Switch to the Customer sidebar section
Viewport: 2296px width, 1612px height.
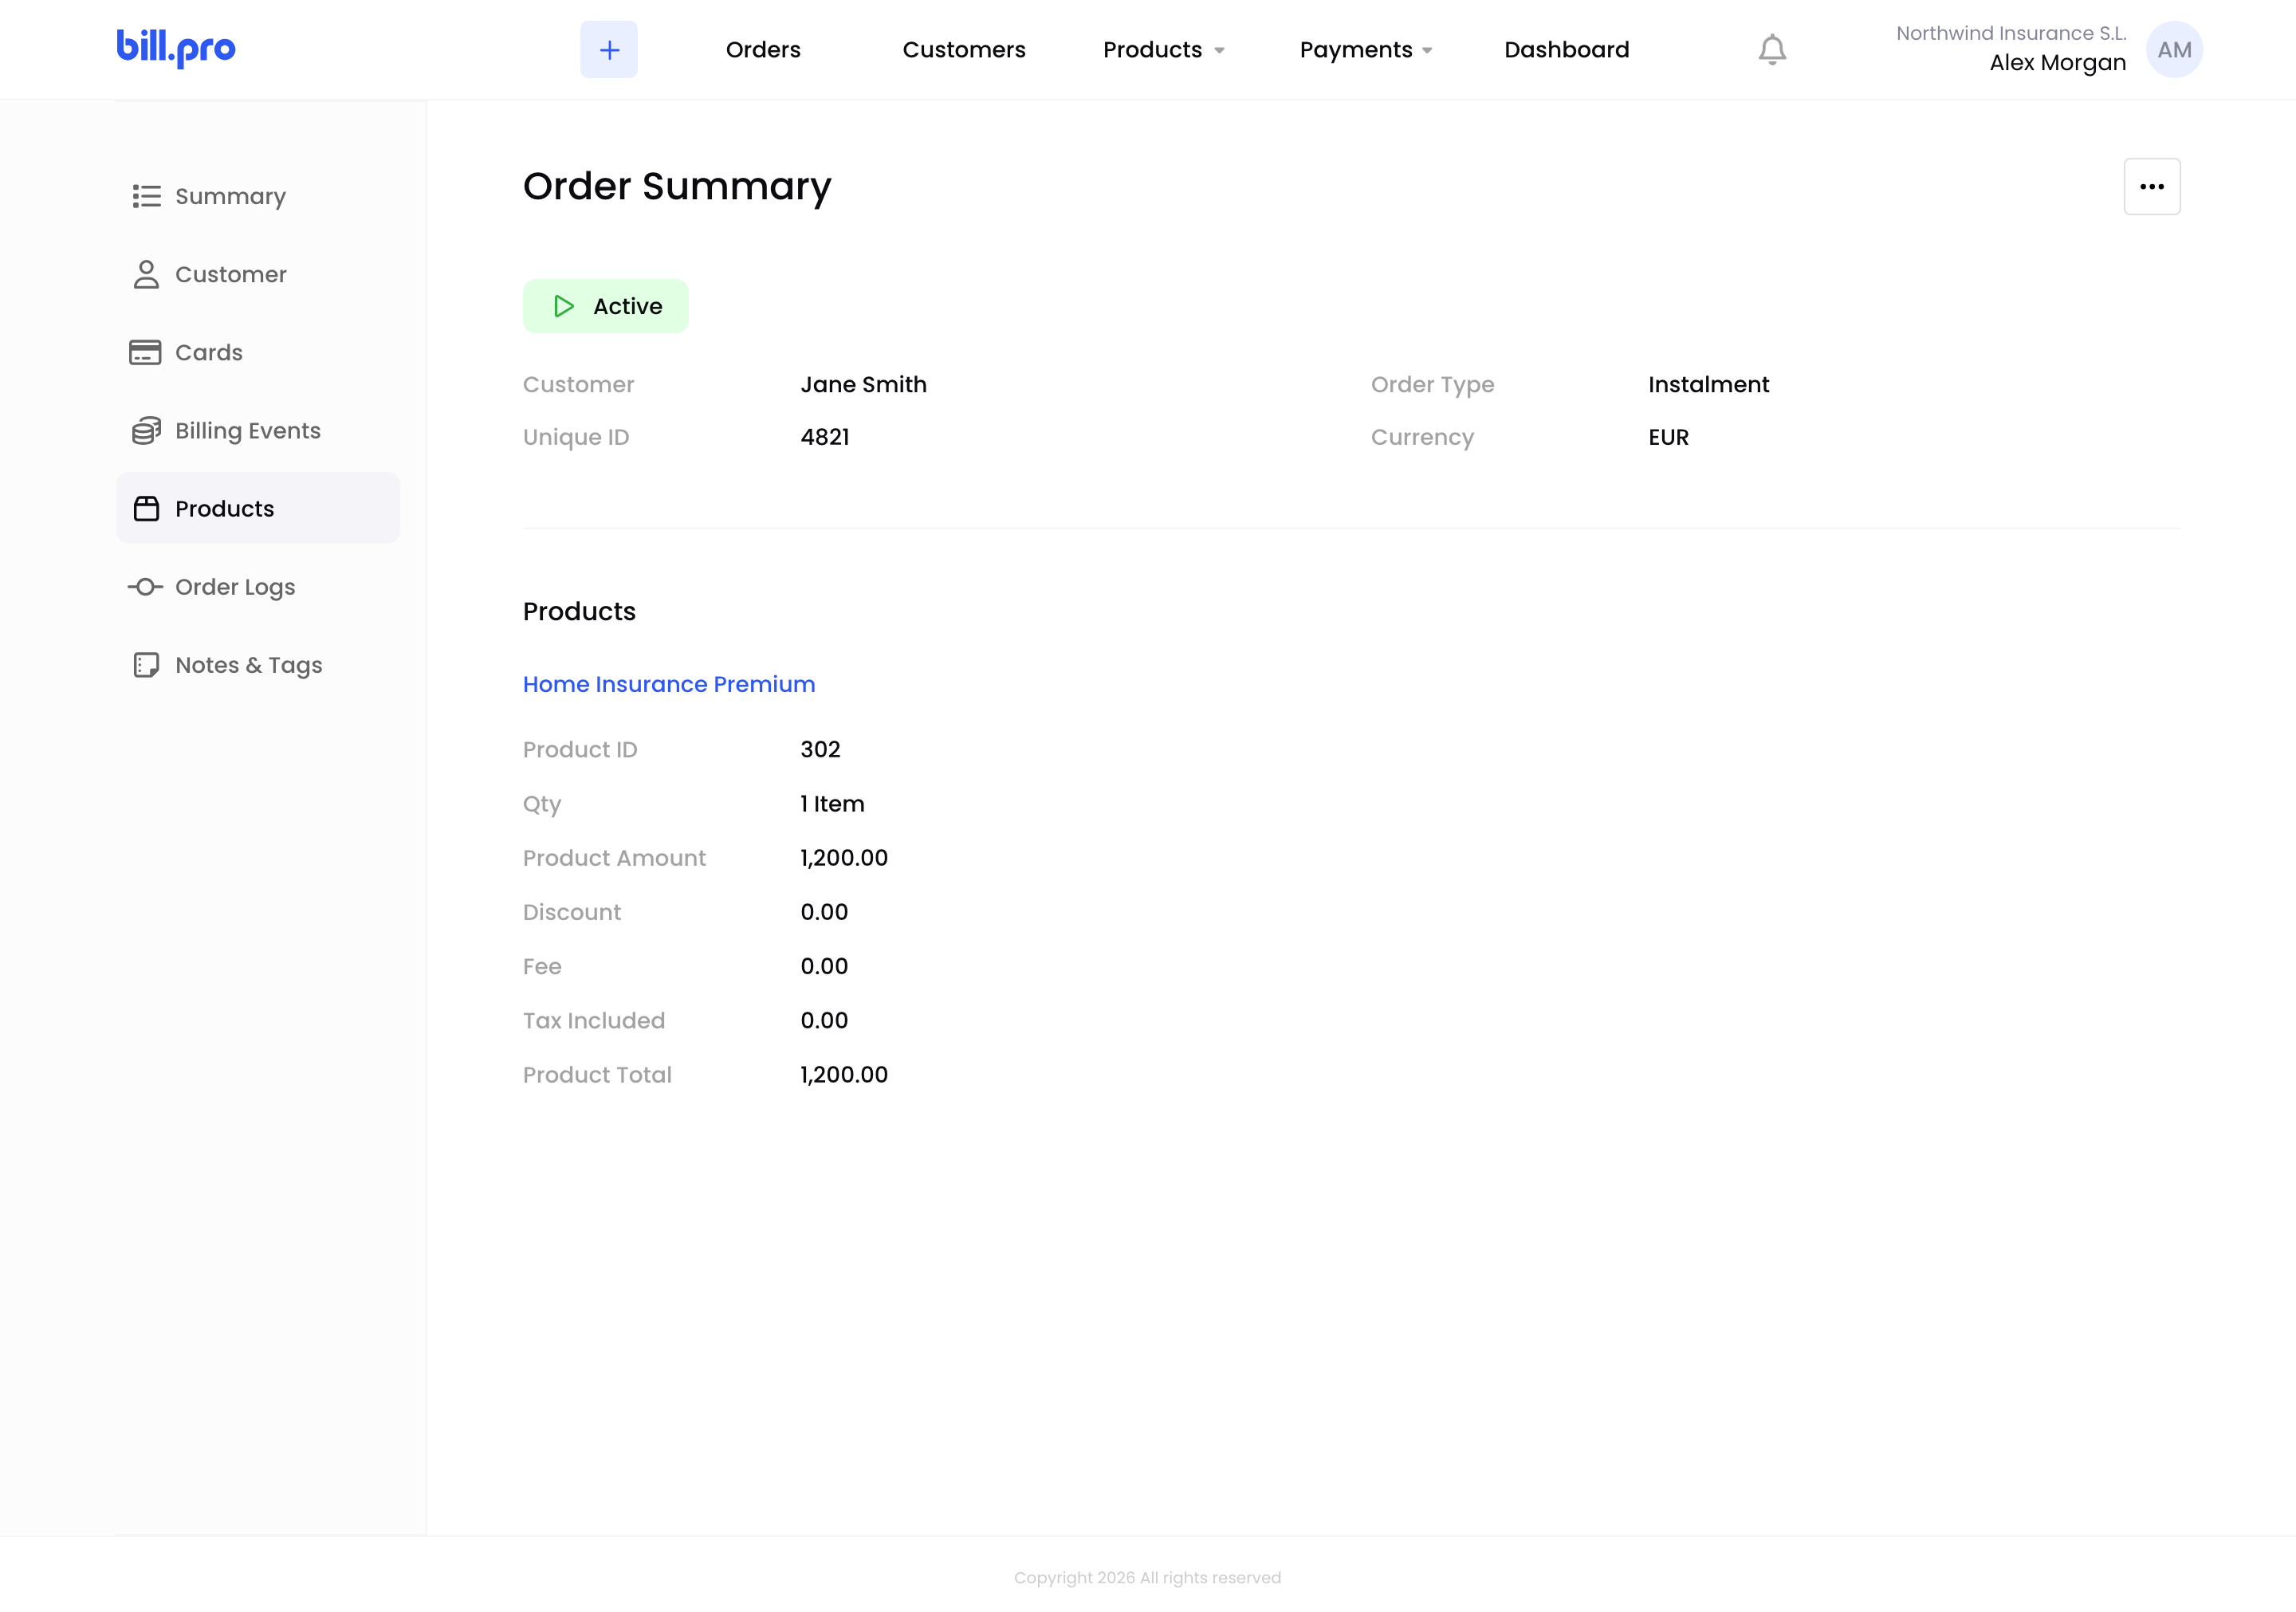click(x=258, y=274)
